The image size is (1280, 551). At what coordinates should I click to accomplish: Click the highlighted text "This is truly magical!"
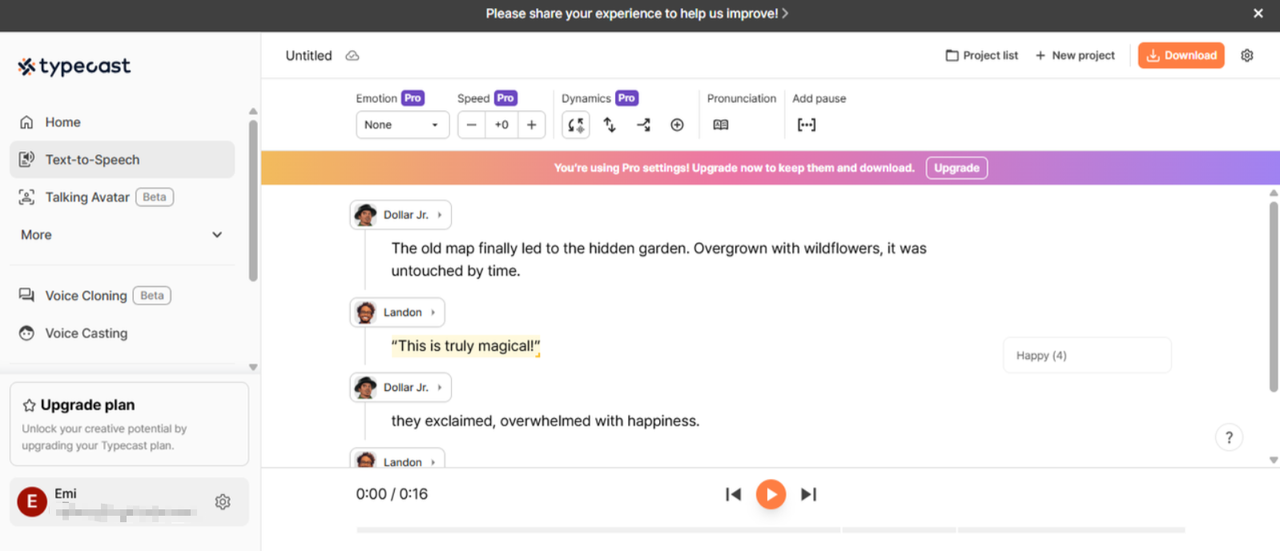point(466,347)
